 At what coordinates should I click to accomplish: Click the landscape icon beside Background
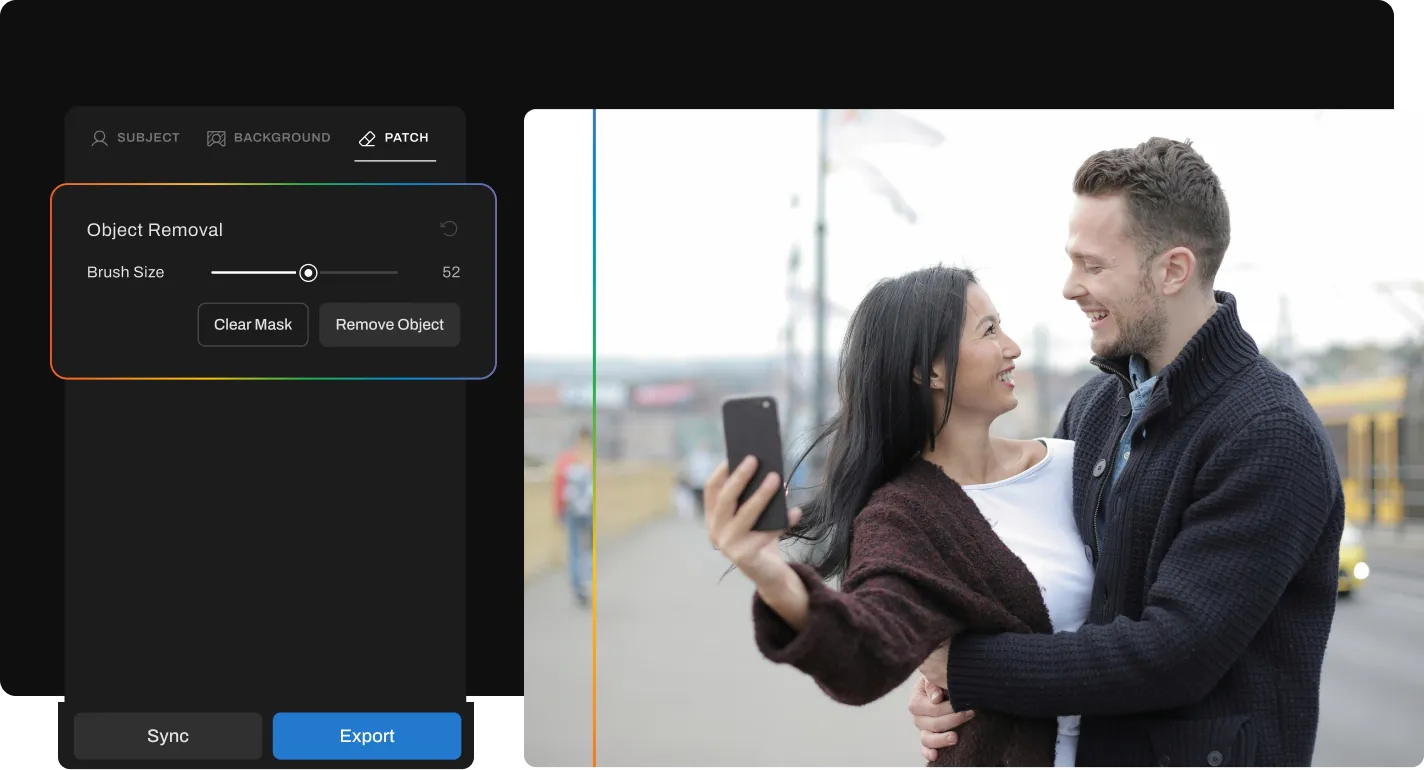pos(216,138)
